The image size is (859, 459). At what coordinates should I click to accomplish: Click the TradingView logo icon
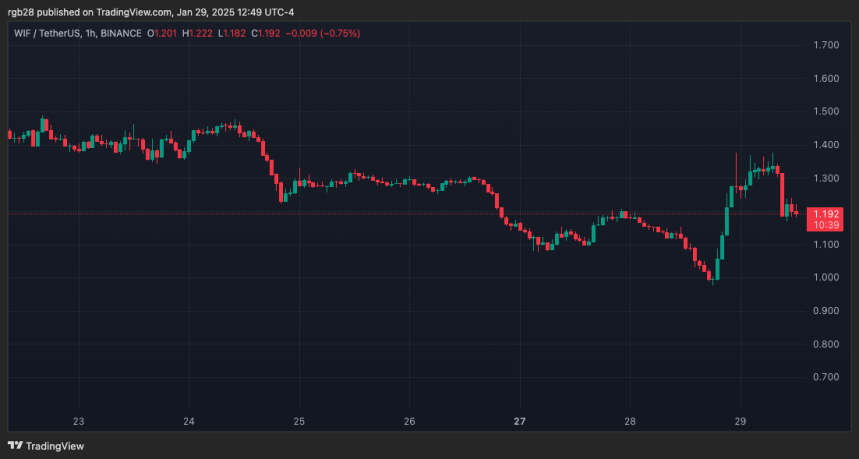coord(15,446)
